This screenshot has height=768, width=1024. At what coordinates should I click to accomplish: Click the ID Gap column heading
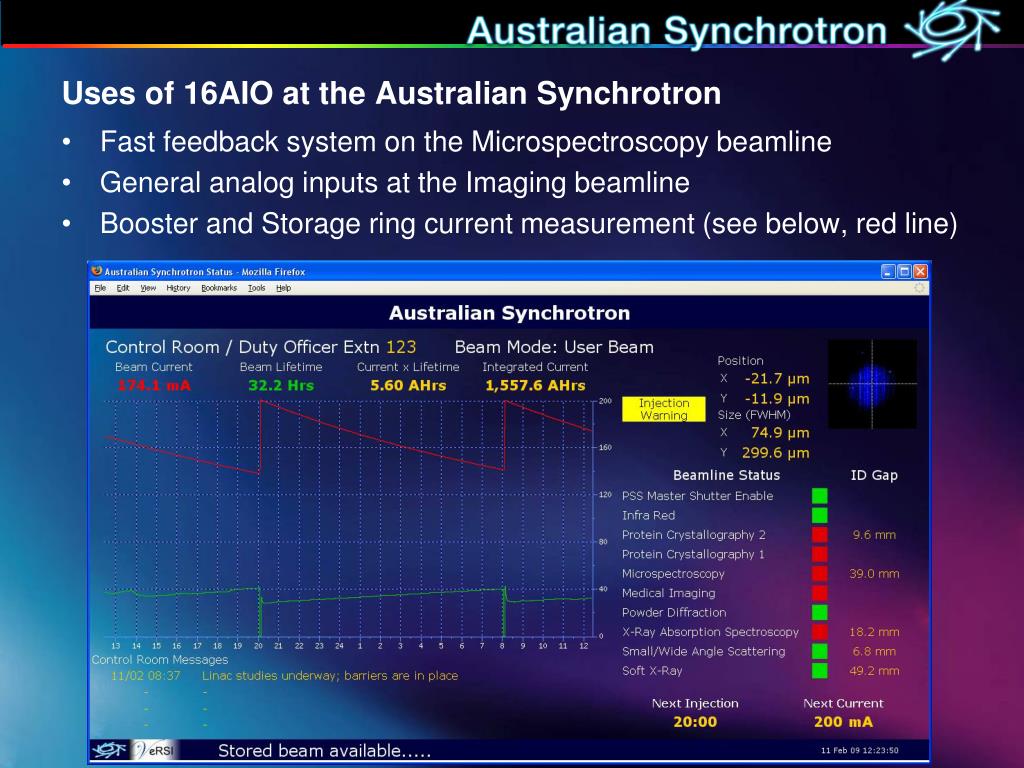click(874, 475)
